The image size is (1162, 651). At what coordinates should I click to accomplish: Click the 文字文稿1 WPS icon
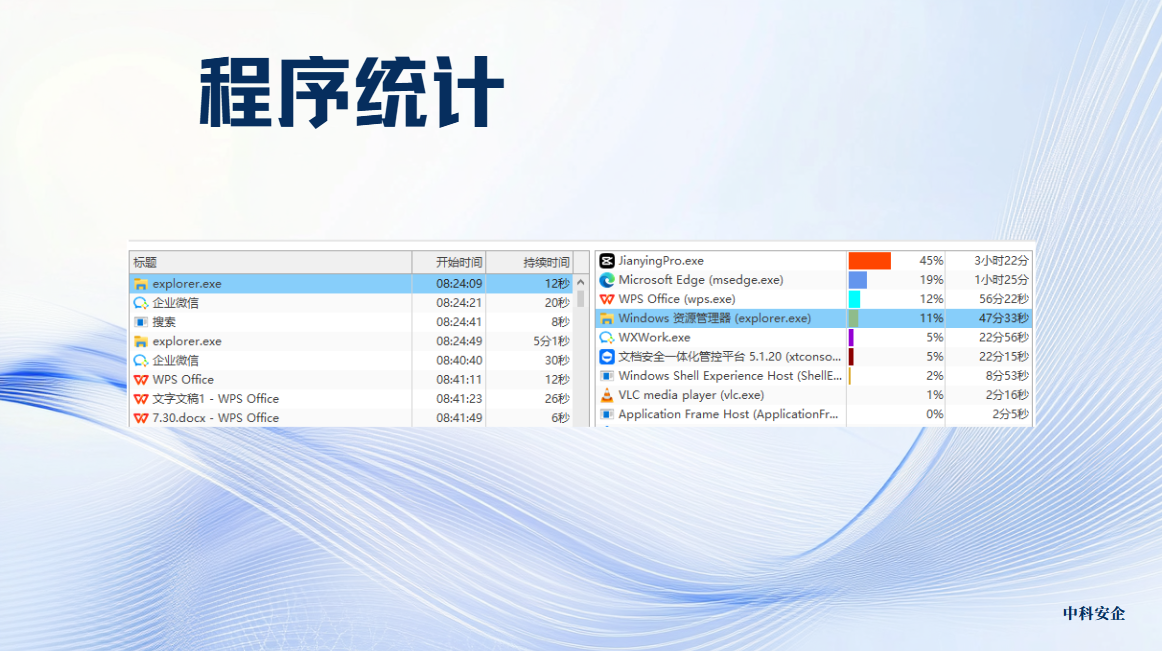[x=141, y=399]
